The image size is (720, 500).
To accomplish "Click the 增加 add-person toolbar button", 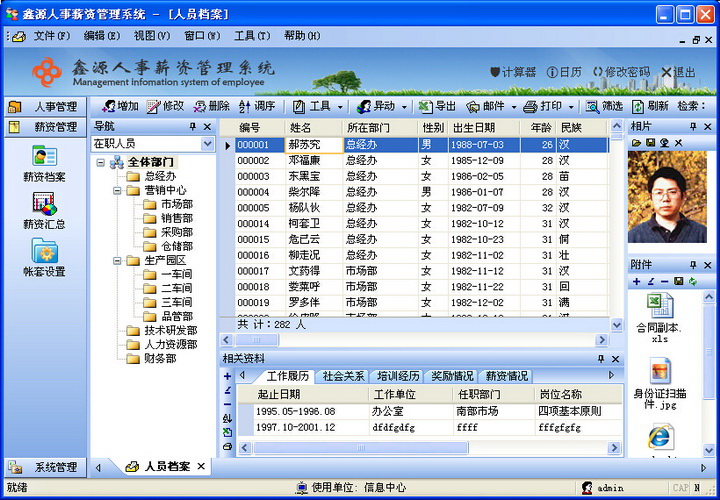I will (120, 107).
